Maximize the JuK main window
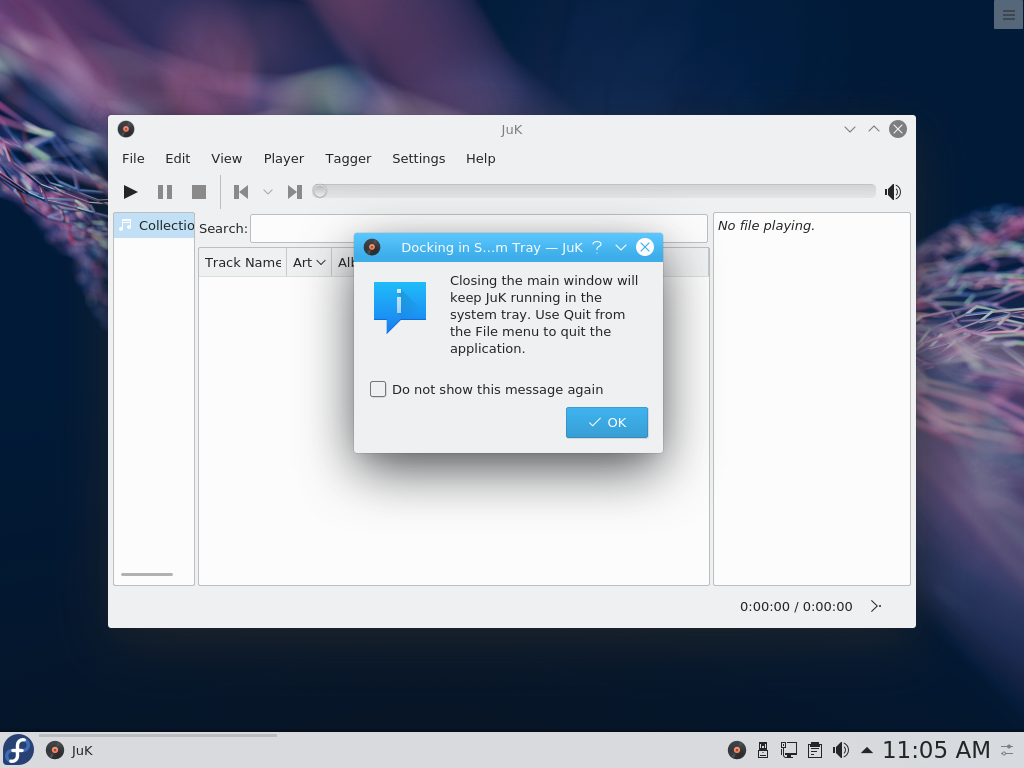This screenshot has width=1024, height=768. pyautogui.click(x=874, y=129)
